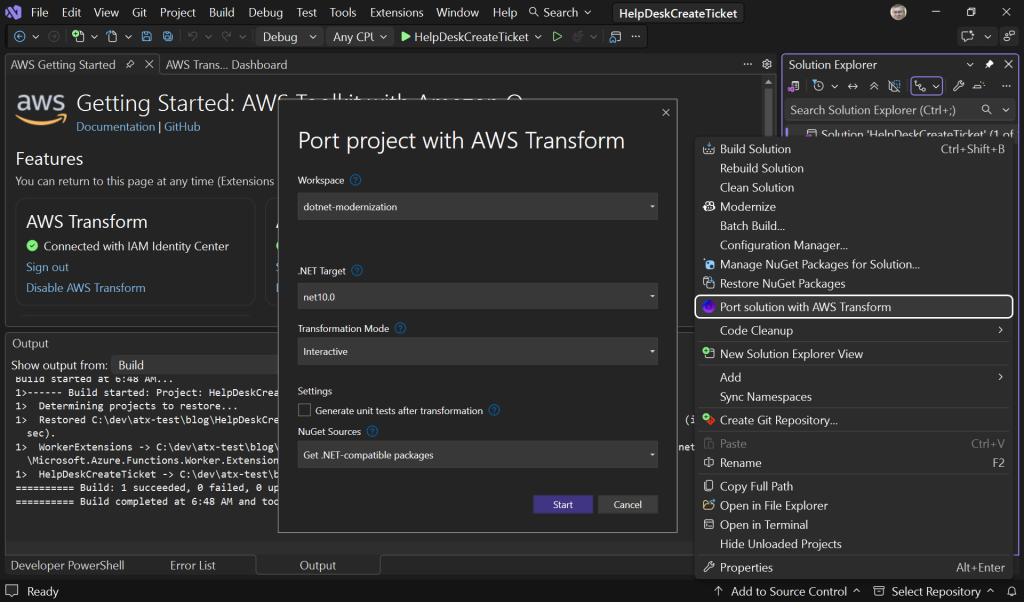Click help icon beside Generate unit tests option
Screen dimensions: 1024x602
[494, 410]
